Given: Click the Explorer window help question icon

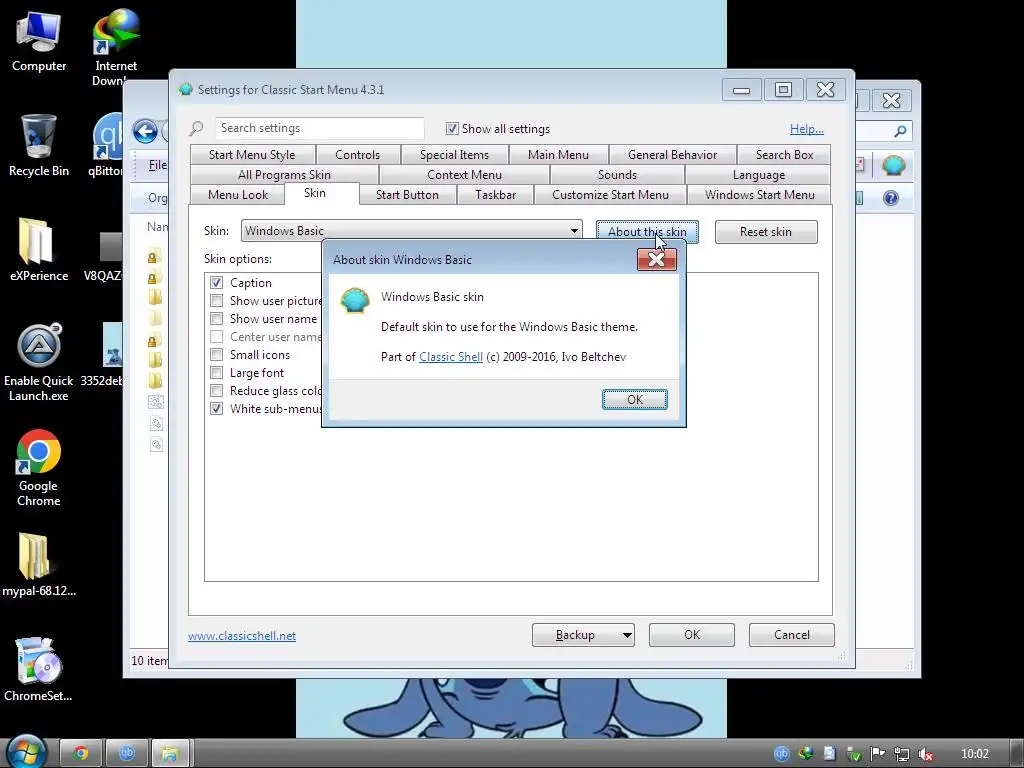Looking at the screenshot, I should tap(891, 198).
